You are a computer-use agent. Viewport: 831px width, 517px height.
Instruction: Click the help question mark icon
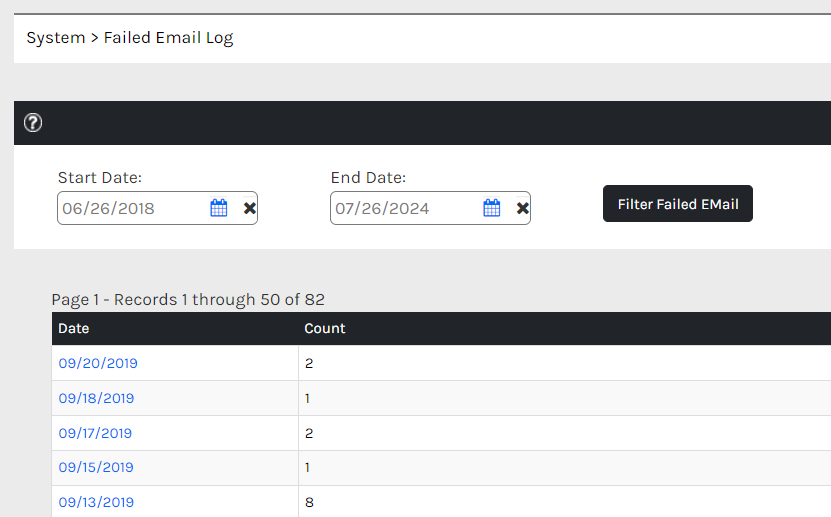click(x=33, y=123)
